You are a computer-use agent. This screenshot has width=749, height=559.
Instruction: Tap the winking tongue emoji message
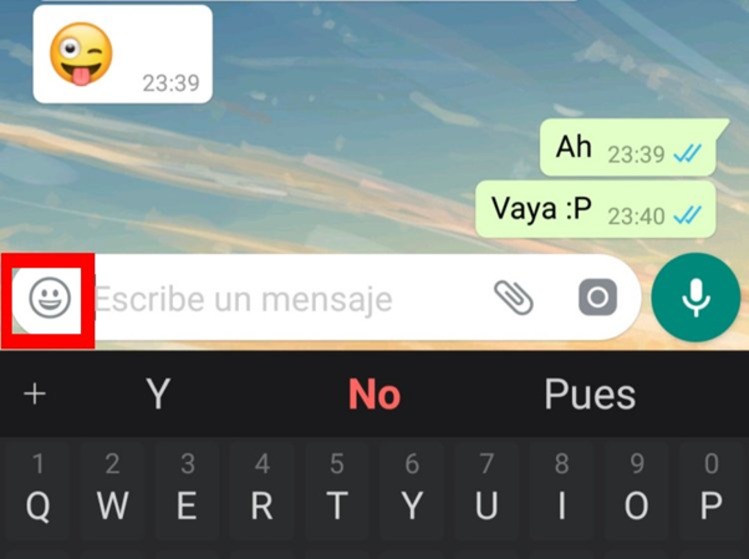pyautogui.click(x=123, y=54)
